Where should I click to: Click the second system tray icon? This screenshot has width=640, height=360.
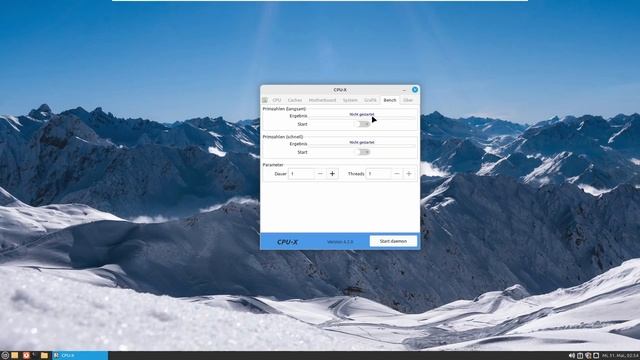click(580, 356)
